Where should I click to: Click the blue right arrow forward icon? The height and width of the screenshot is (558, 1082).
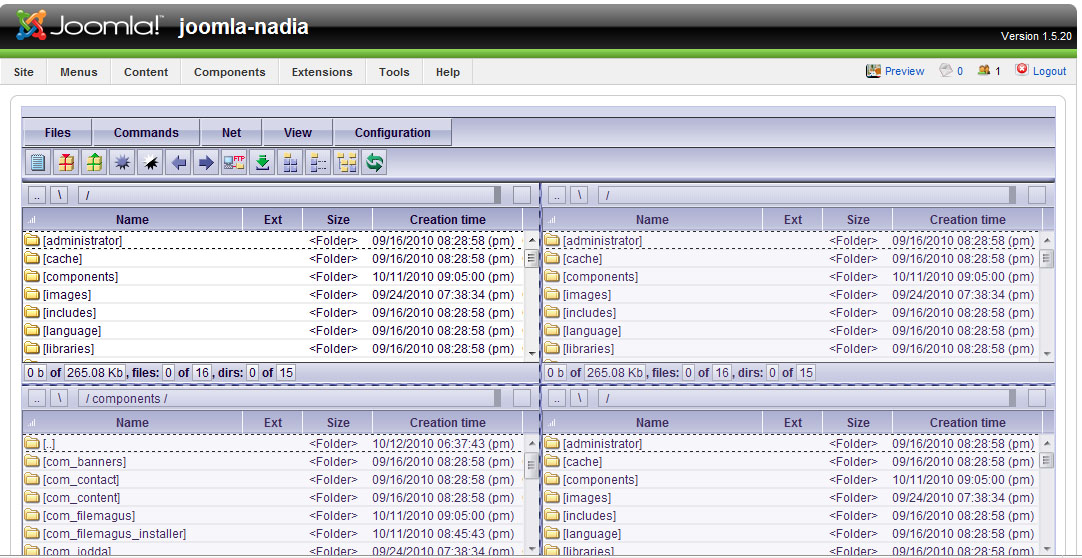(206, 163)
